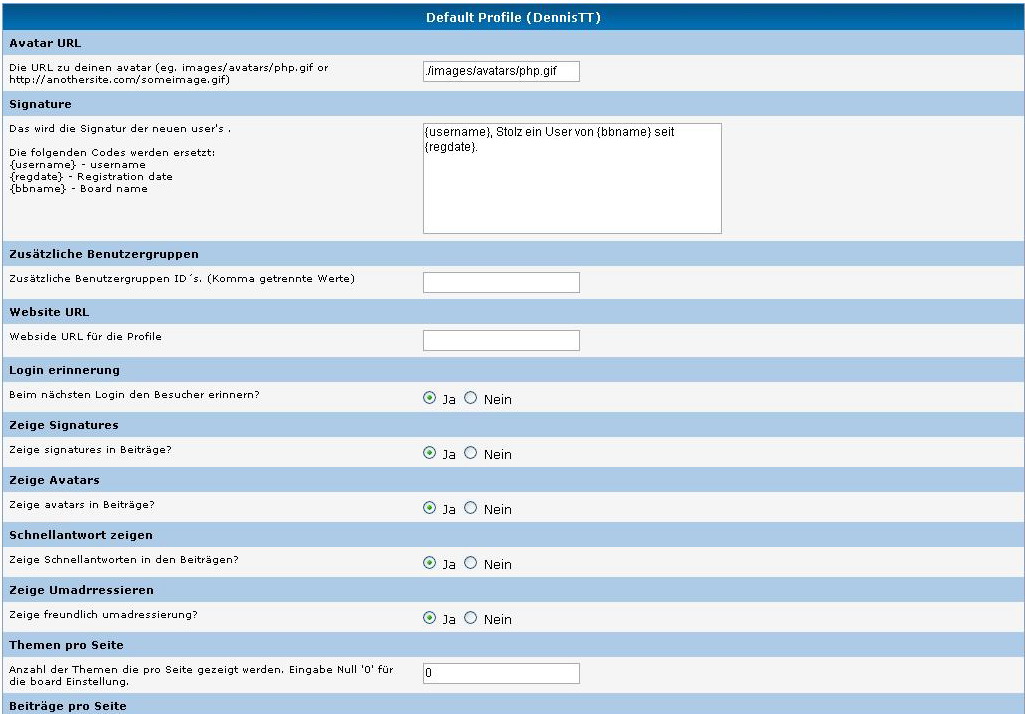
Task: Click 'Die folgenden Codes werden ersetzt:' text
Action: 112,153
